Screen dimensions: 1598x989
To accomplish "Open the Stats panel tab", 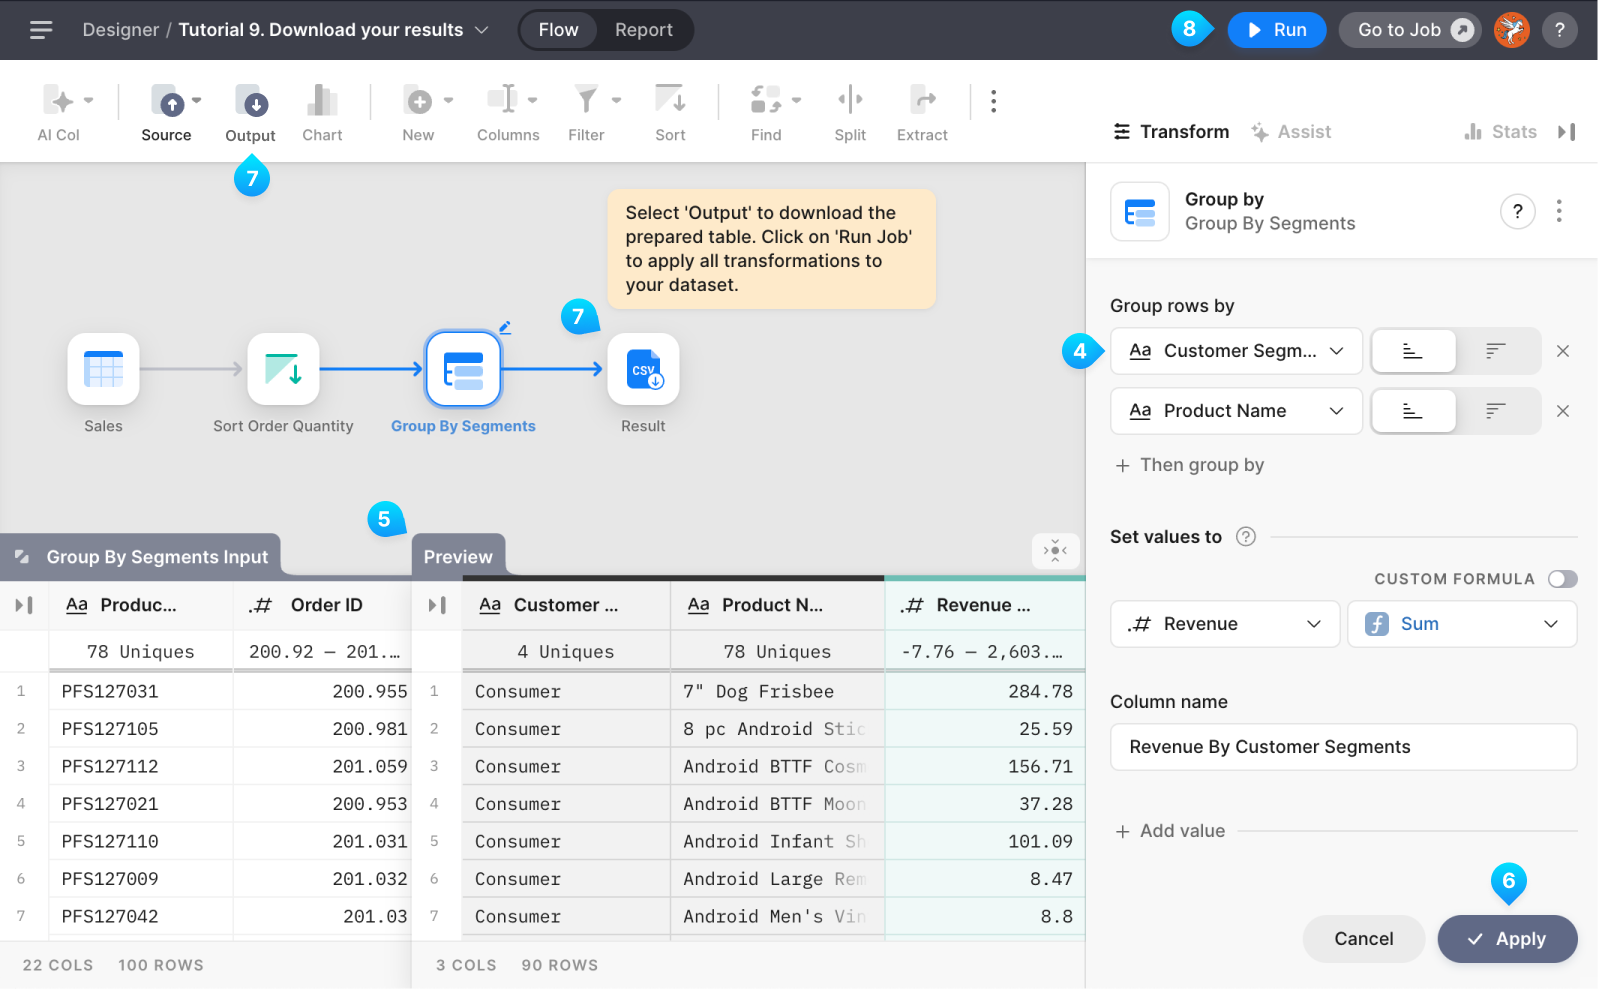I will pos(1501,132).
